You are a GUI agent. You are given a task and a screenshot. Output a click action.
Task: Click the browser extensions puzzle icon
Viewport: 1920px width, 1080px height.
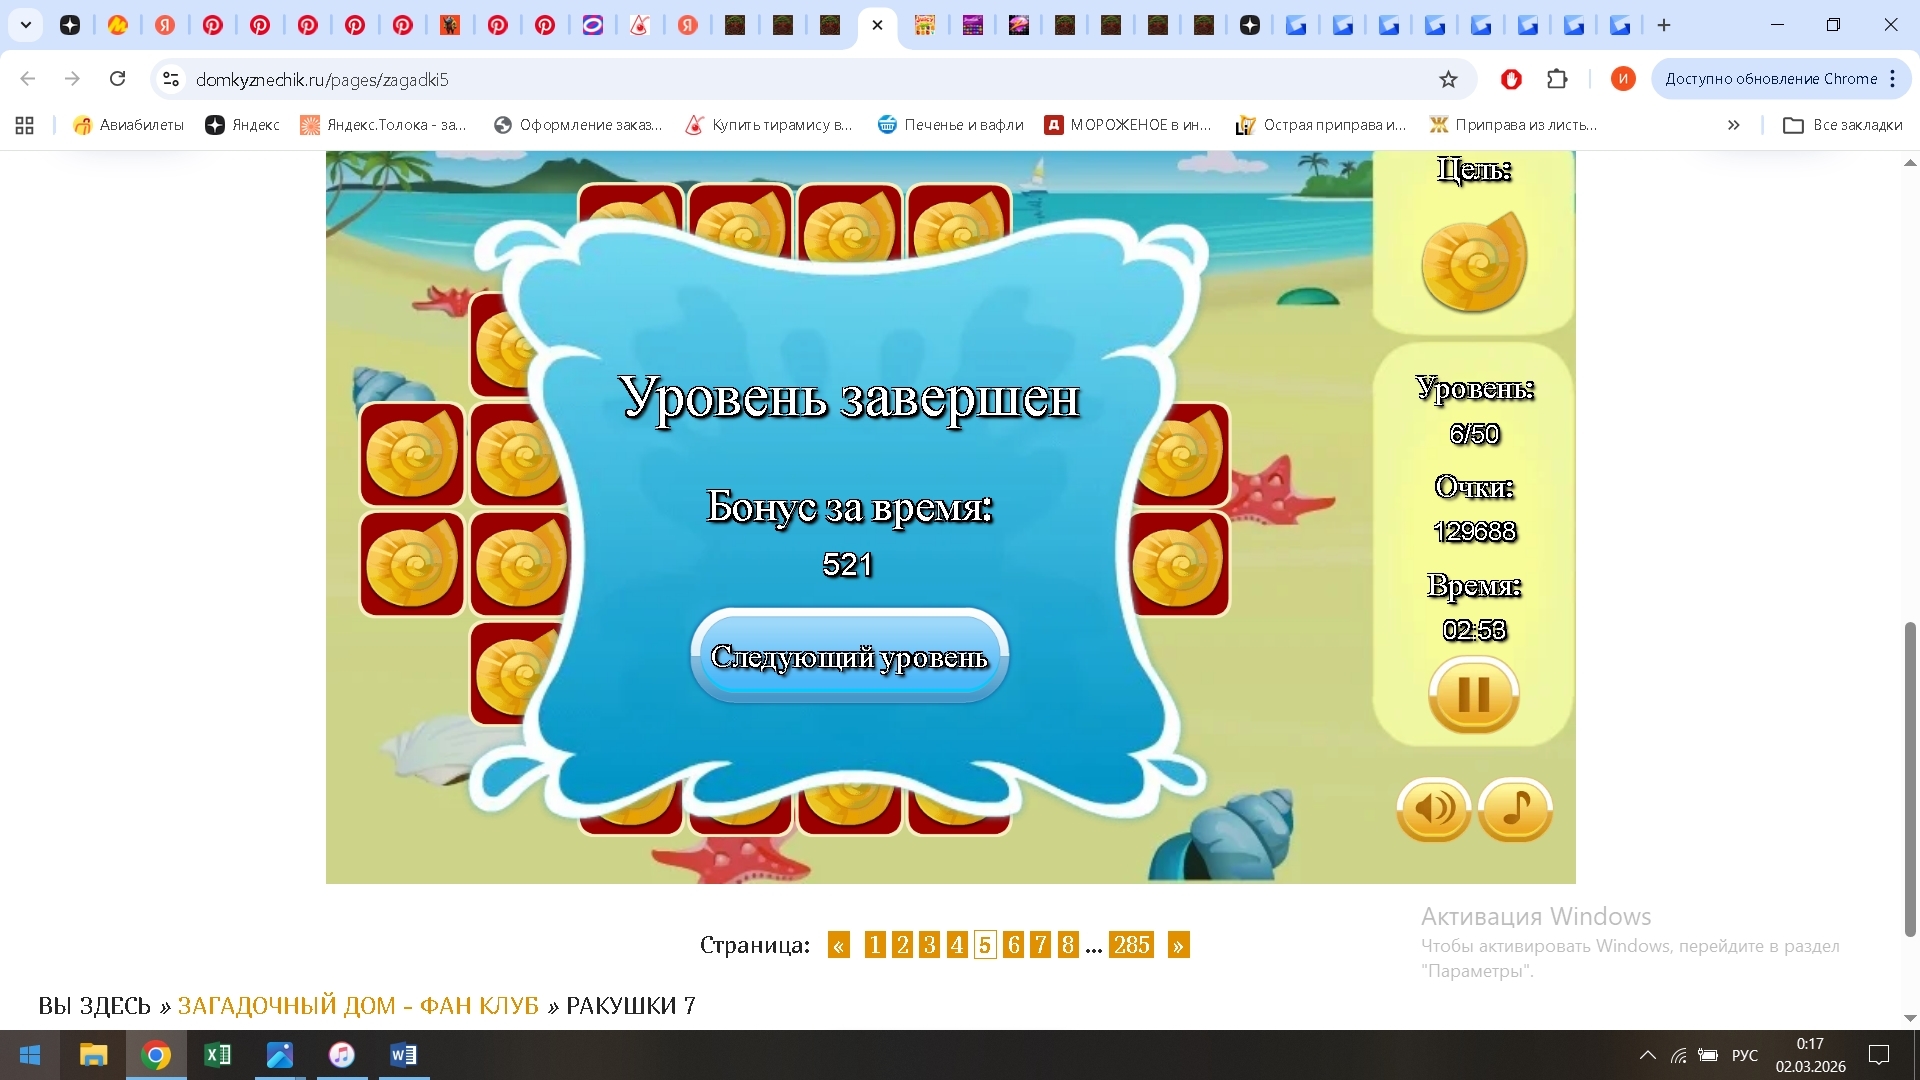click(x=1557, y=79)
